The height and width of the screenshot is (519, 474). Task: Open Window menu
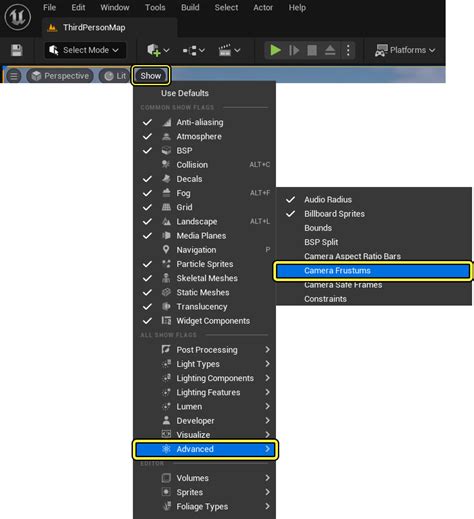(115, 7)
